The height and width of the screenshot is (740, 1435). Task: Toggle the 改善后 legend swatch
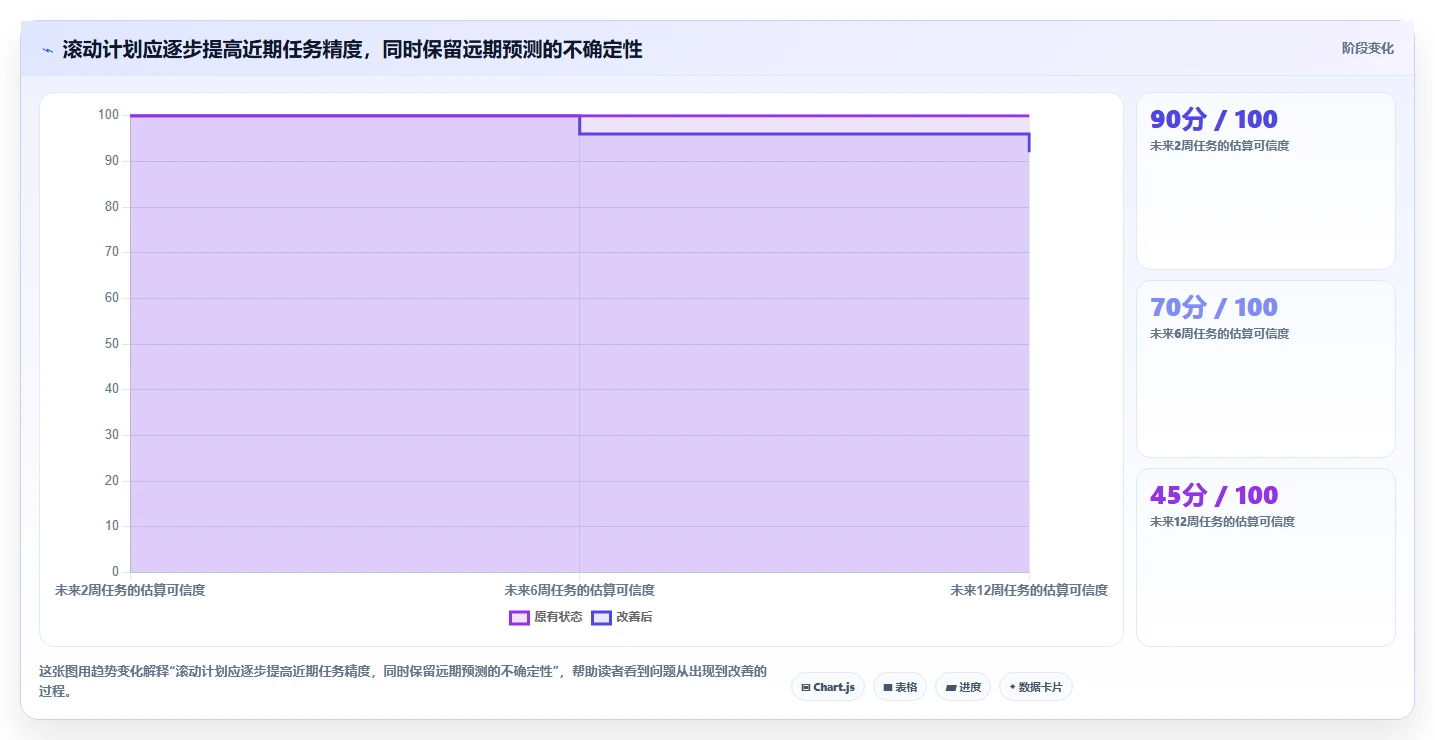(x=601, y=617)
